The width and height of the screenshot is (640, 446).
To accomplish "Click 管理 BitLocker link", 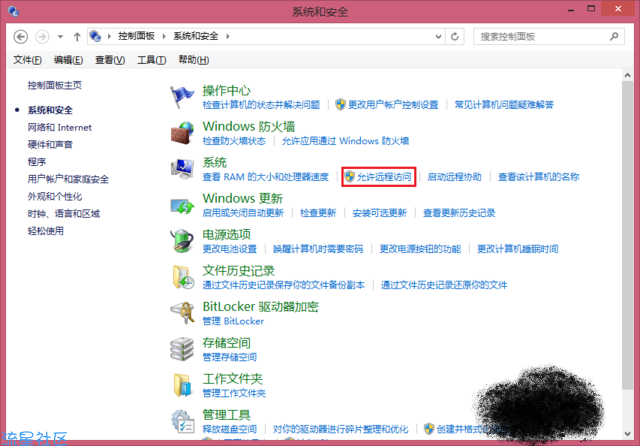I will pyautogui.click(x=233, y=321).
